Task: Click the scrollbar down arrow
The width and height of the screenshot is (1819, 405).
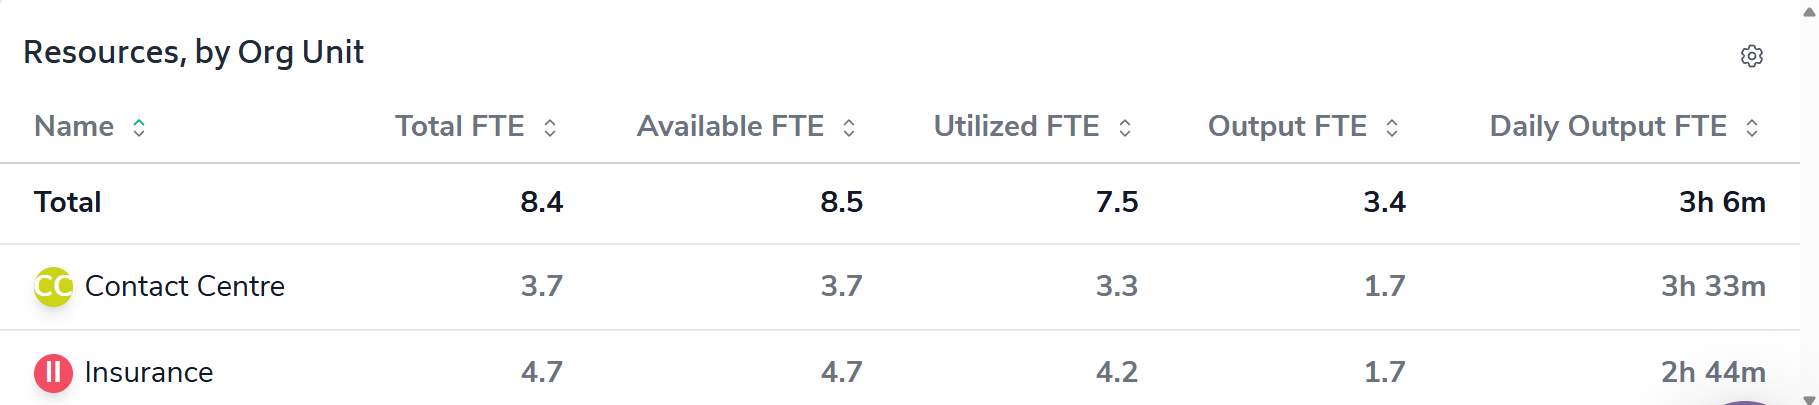Action: point(1809,398)
